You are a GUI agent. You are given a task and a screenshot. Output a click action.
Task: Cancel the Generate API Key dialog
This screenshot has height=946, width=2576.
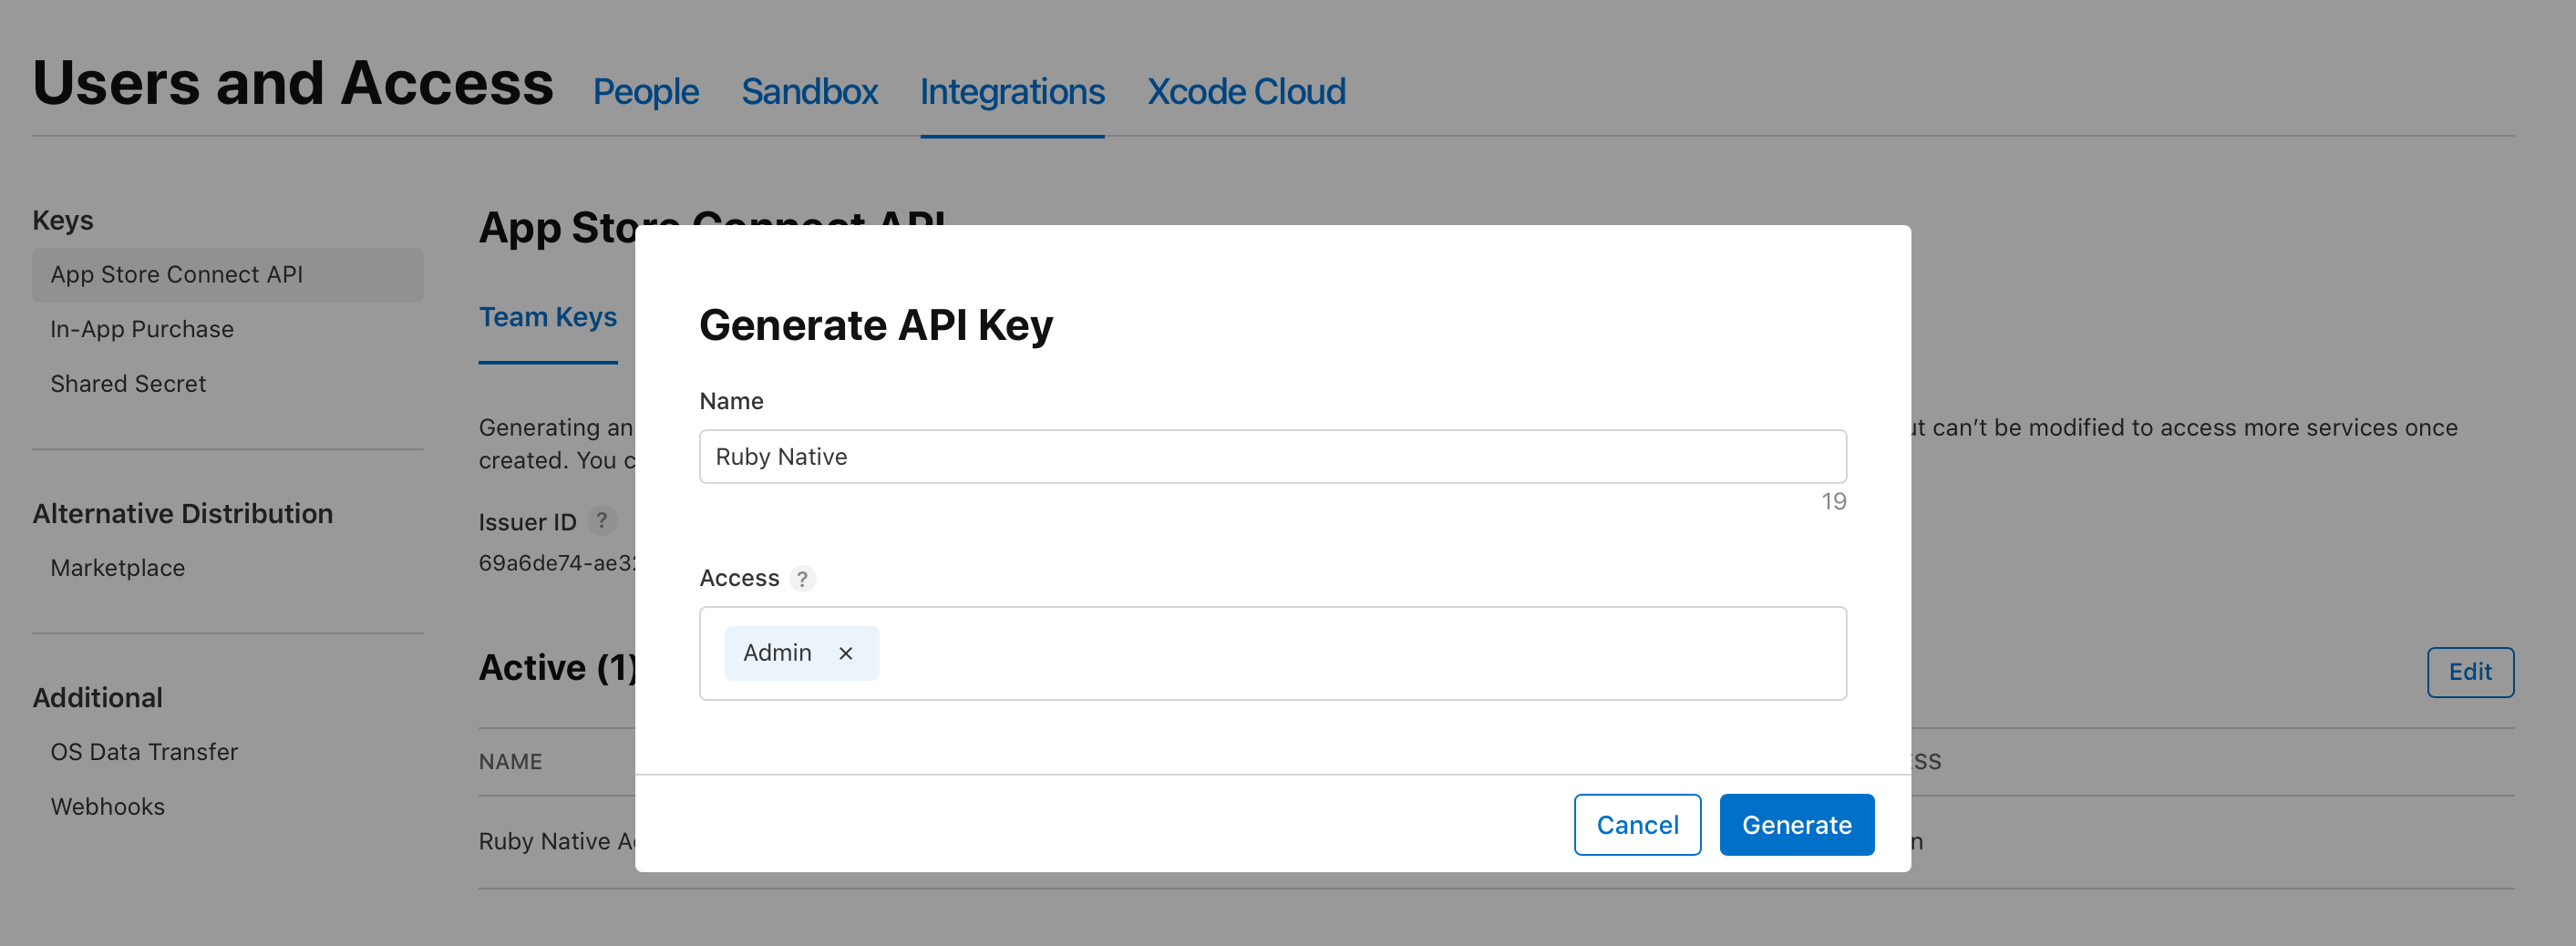pos(1637,824)
